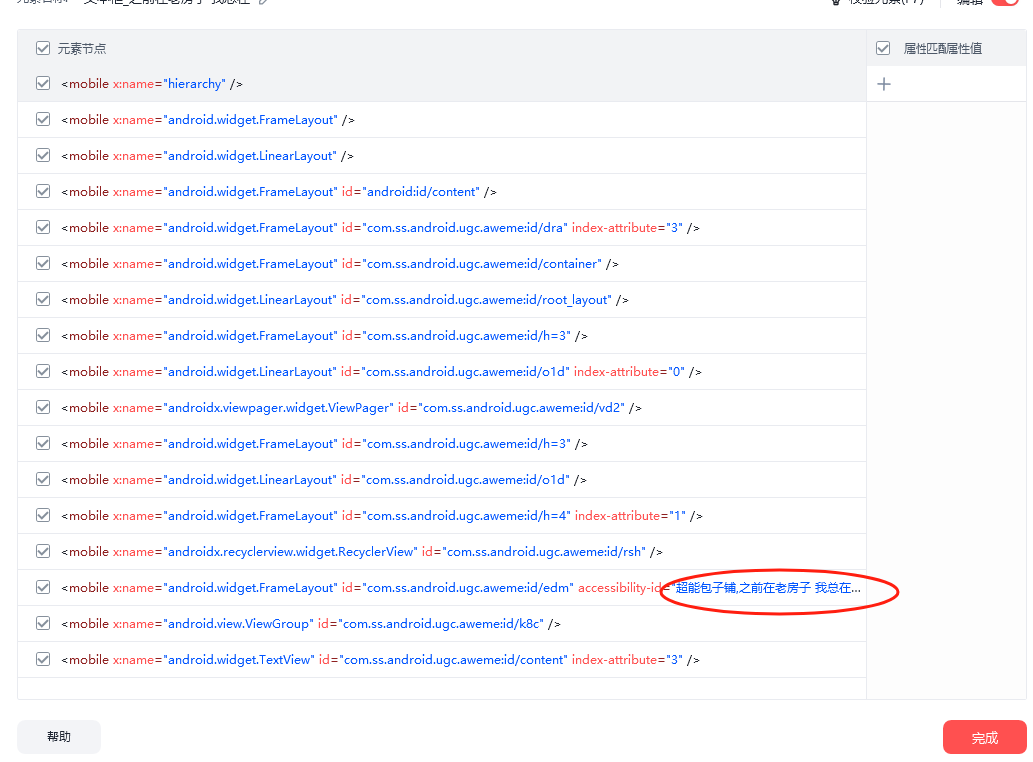This screenshot has height=762, width=1033.
Task: Uncheck the TextView aweme:id/content row checkbox
Action: pyautogui.click(x=43, y=659)
